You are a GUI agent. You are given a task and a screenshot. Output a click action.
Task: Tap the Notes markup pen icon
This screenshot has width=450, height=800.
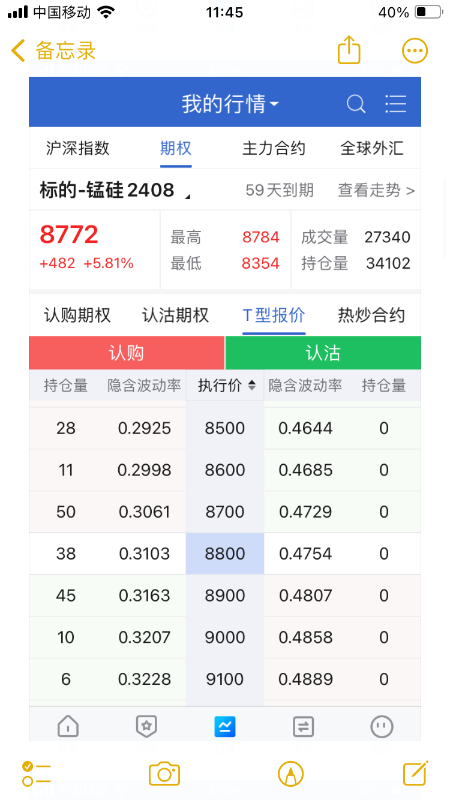[291, 774]
